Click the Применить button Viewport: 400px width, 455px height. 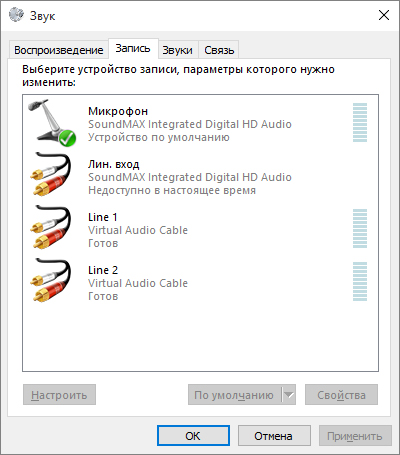point(355,436)
